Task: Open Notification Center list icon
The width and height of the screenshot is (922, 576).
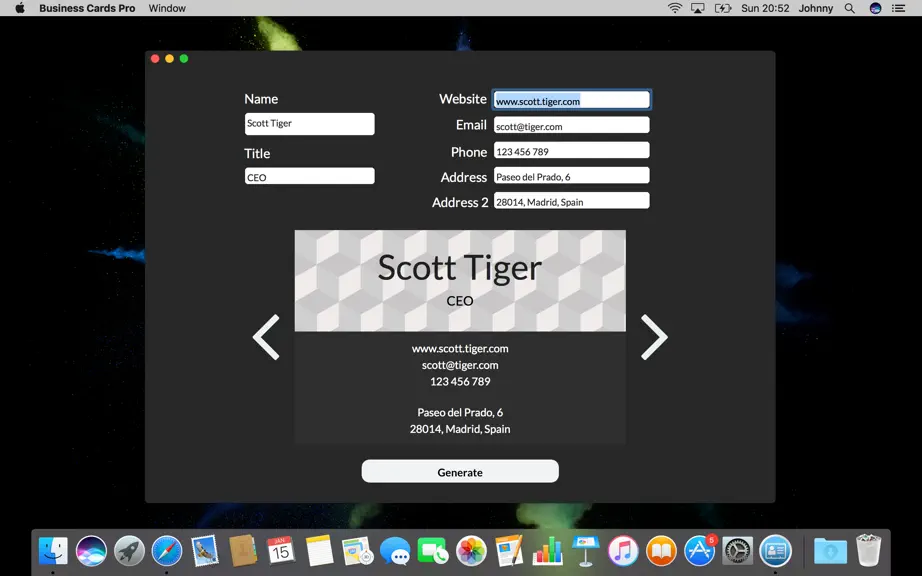Action: pyautogui.click(x=898, y=8)
